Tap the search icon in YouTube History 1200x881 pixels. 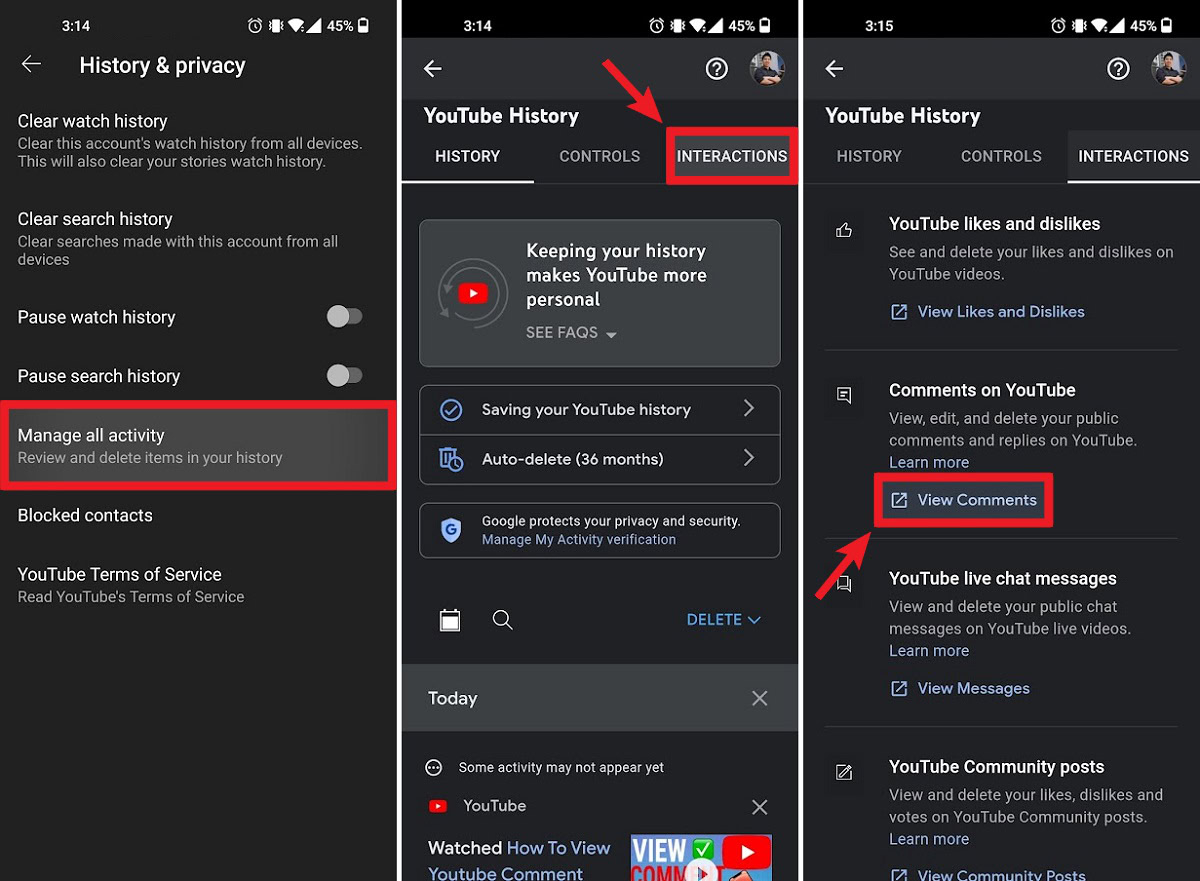pos(502,619)
